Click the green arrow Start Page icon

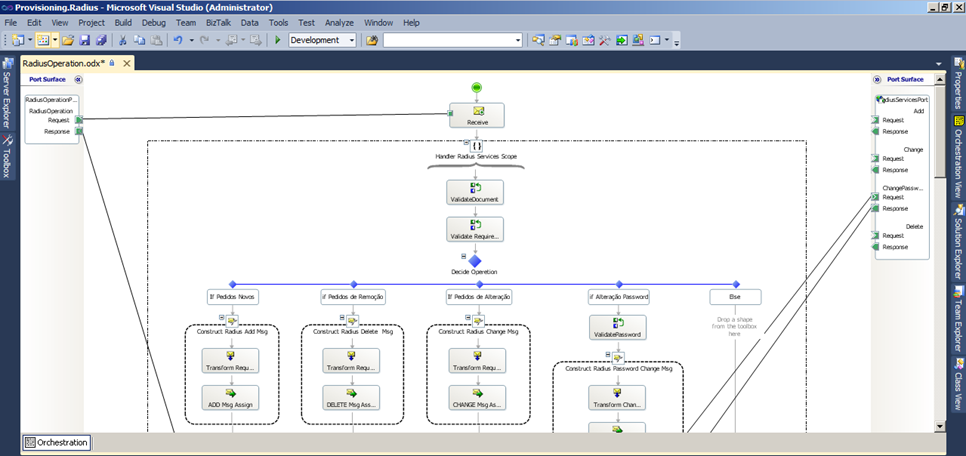(621, 40)
